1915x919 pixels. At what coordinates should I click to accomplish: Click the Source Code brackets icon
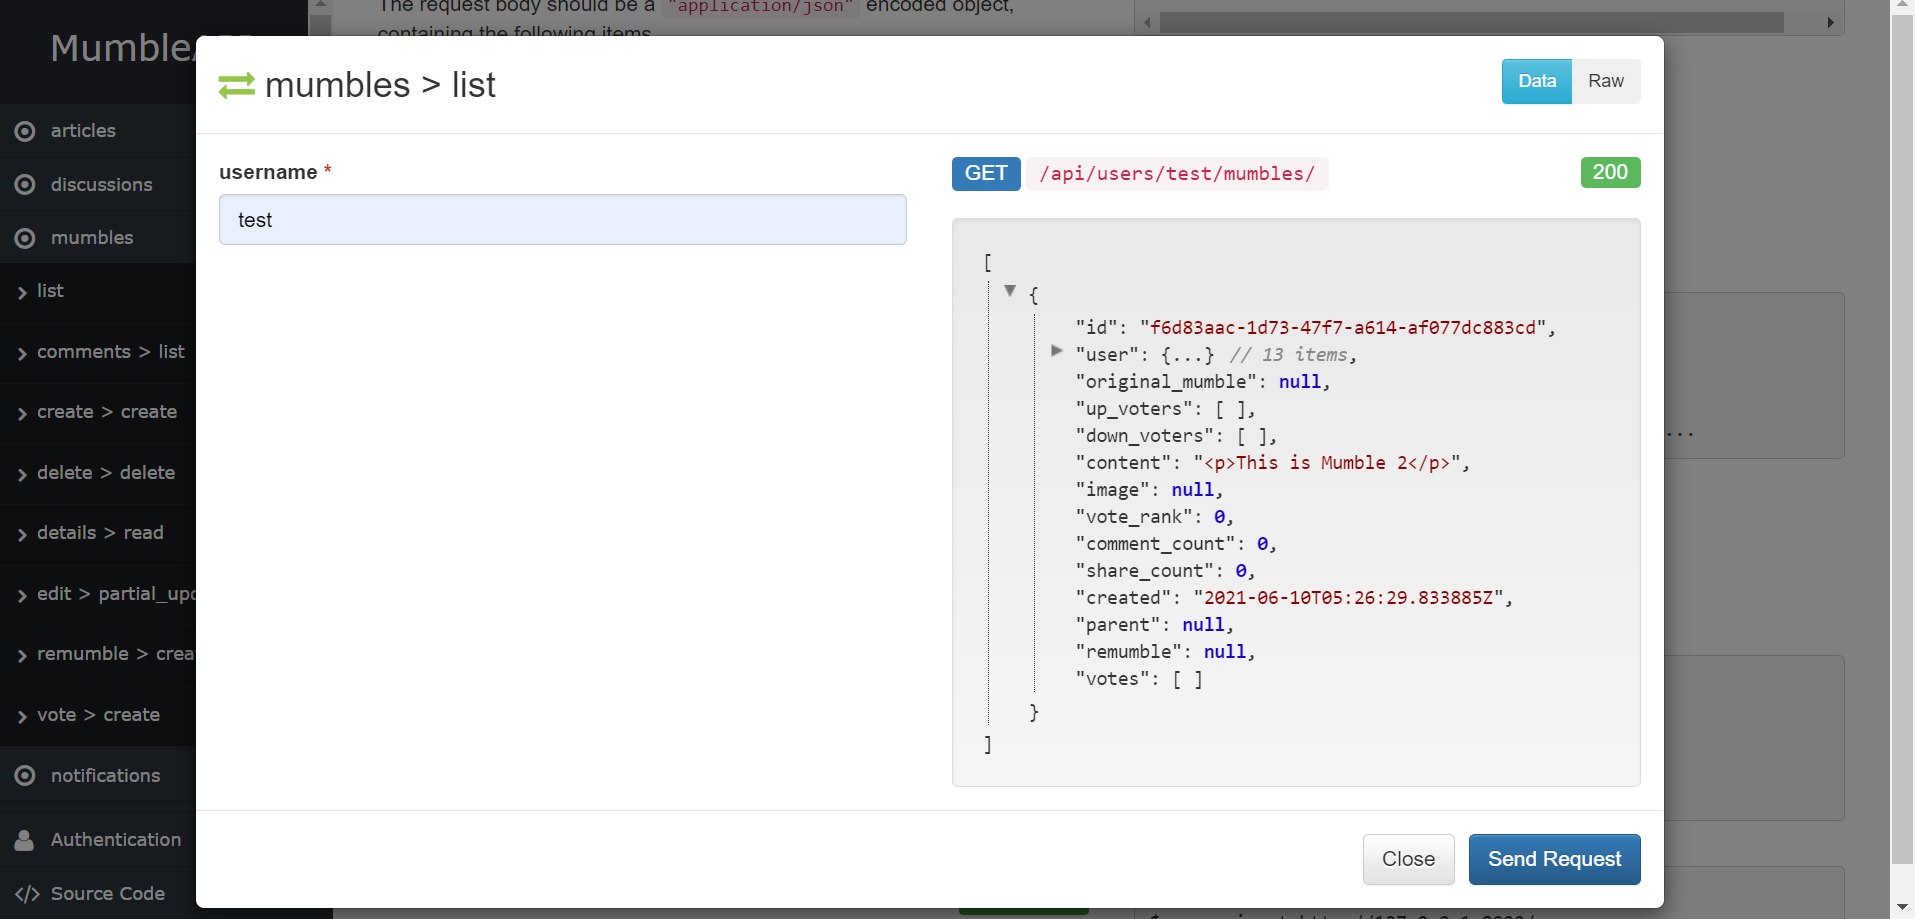coord(27,894)
